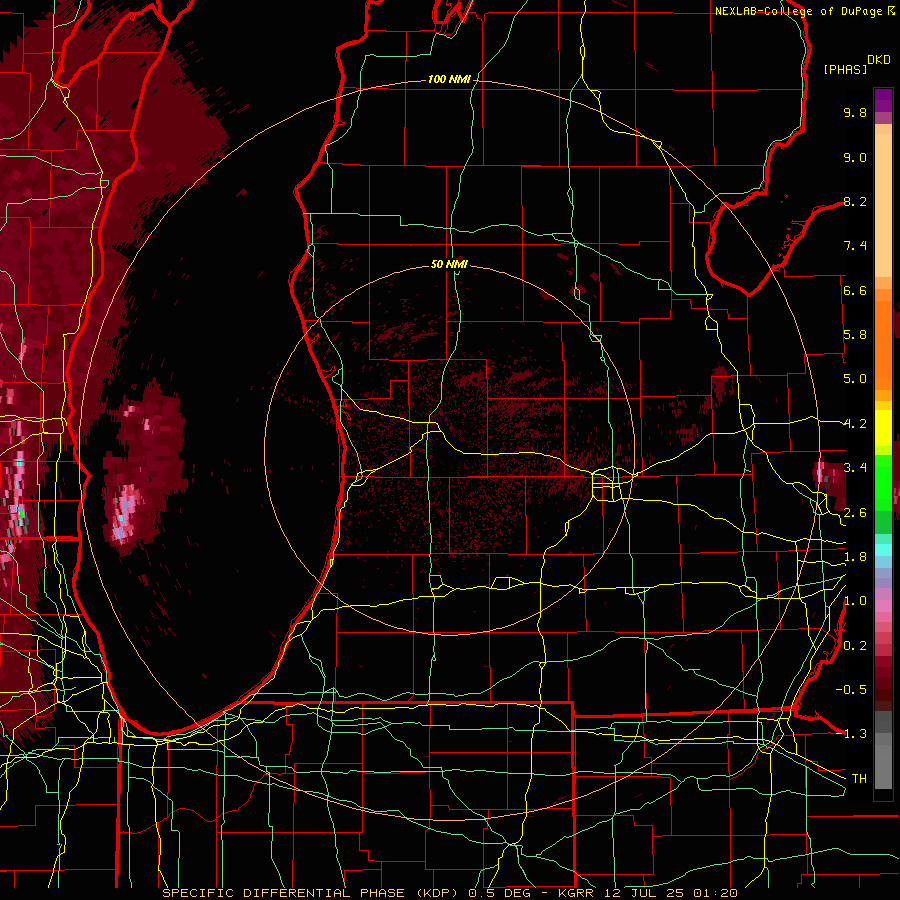This screenshot has height=900, width=900.
Task: Pick the cyan band on the color scale
Action: (883, 550)
